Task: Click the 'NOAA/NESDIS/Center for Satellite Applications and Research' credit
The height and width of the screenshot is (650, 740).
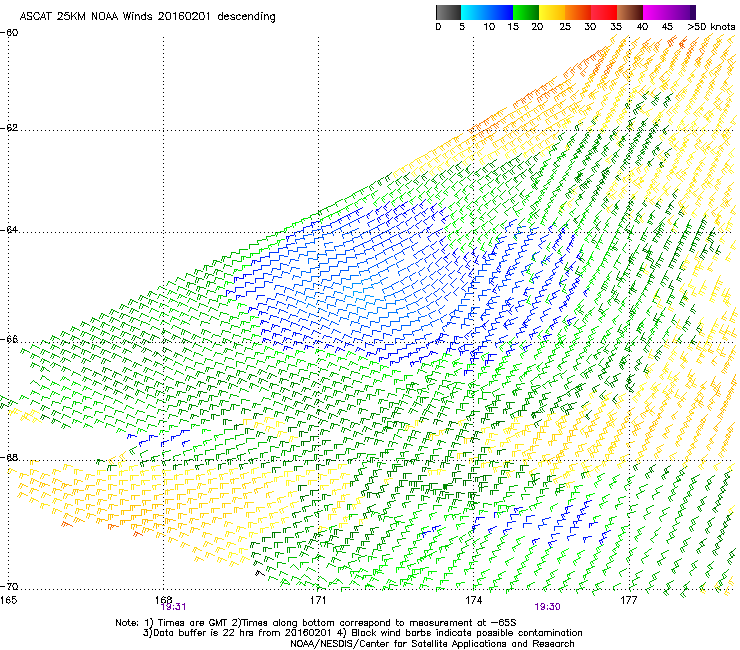Action: pos(432,644)
